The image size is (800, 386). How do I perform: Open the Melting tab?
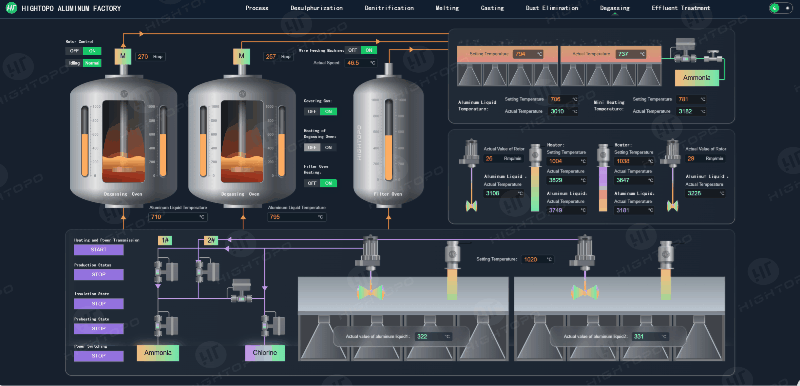pyautogui.click(x=447, y=8)
